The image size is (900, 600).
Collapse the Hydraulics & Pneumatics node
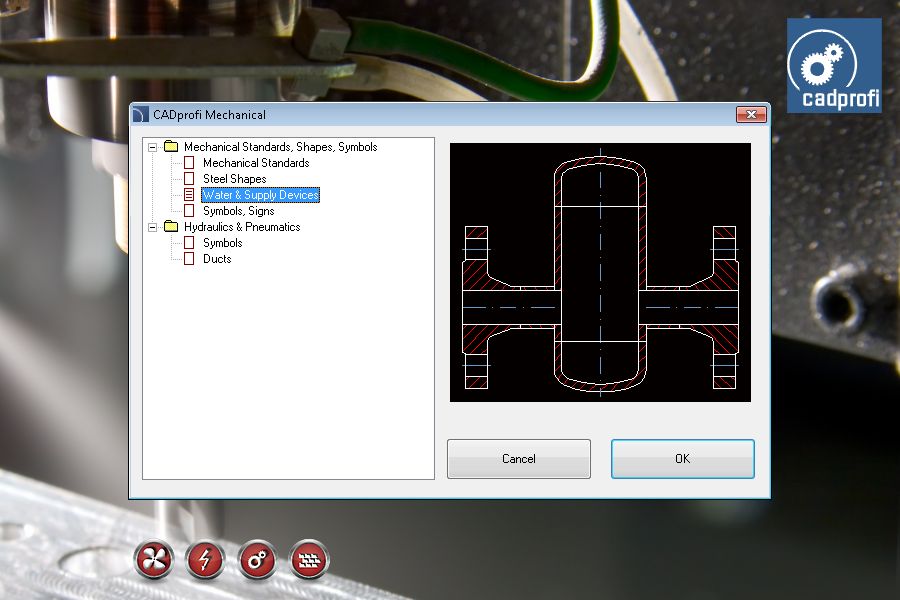click(153, 227)
